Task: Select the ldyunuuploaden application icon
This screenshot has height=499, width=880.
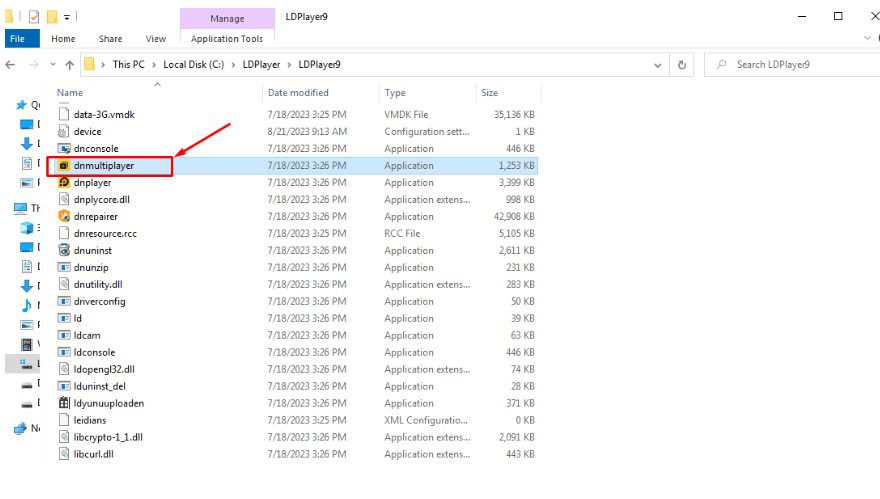Action: point(64,403)
